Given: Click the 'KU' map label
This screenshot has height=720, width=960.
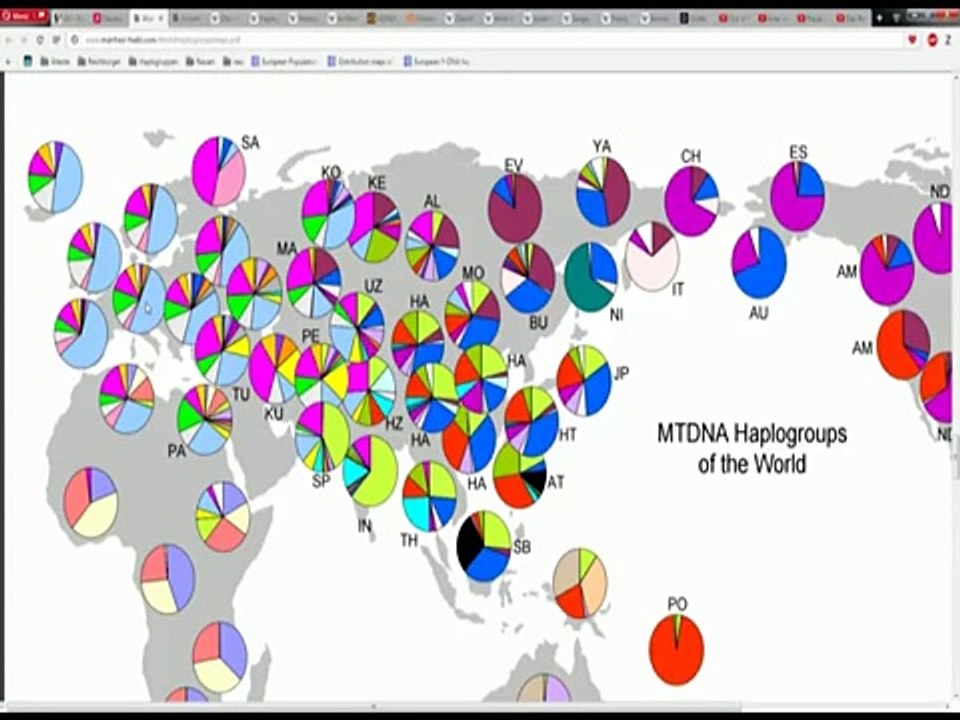Looking at the screenshot, I should [x=274, y=414].
